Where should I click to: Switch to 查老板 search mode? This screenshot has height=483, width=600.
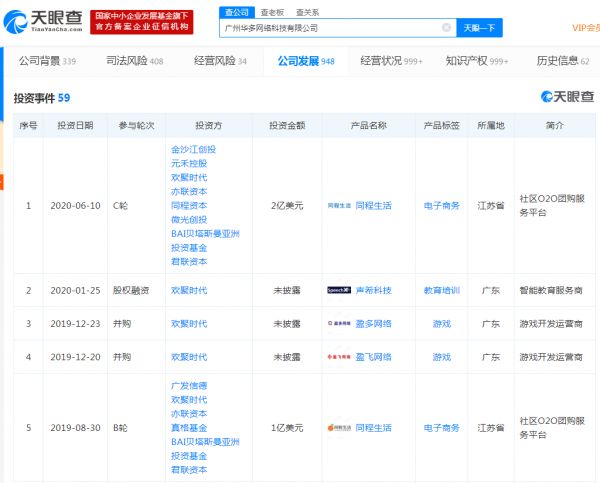[271, 12]
